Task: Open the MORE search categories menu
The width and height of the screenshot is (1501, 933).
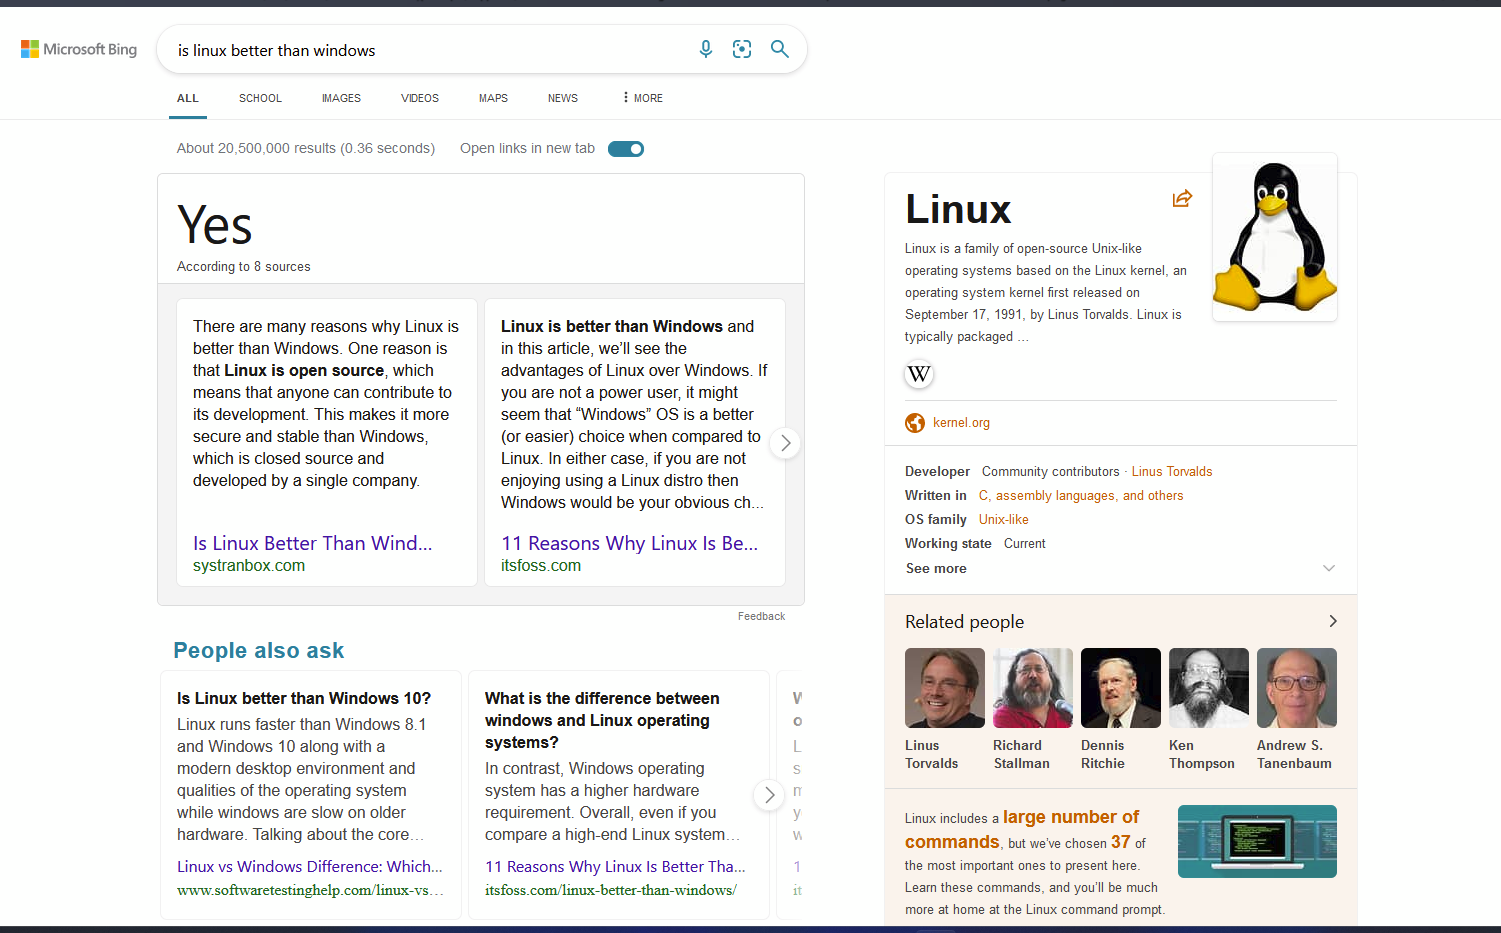Action: 643,98
